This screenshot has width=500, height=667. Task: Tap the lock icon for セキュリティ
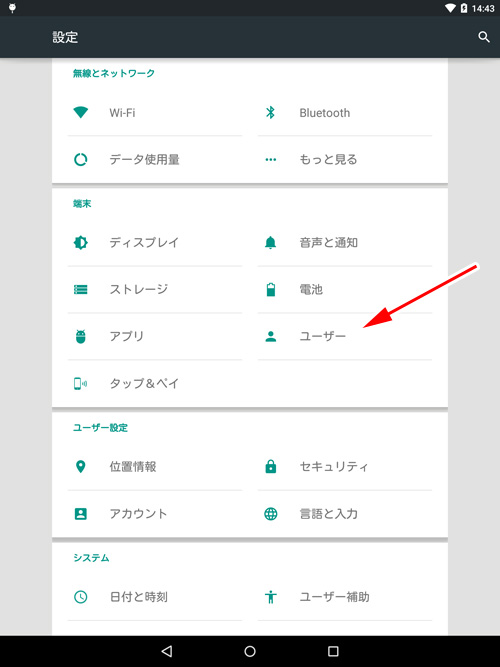[271, 467]
